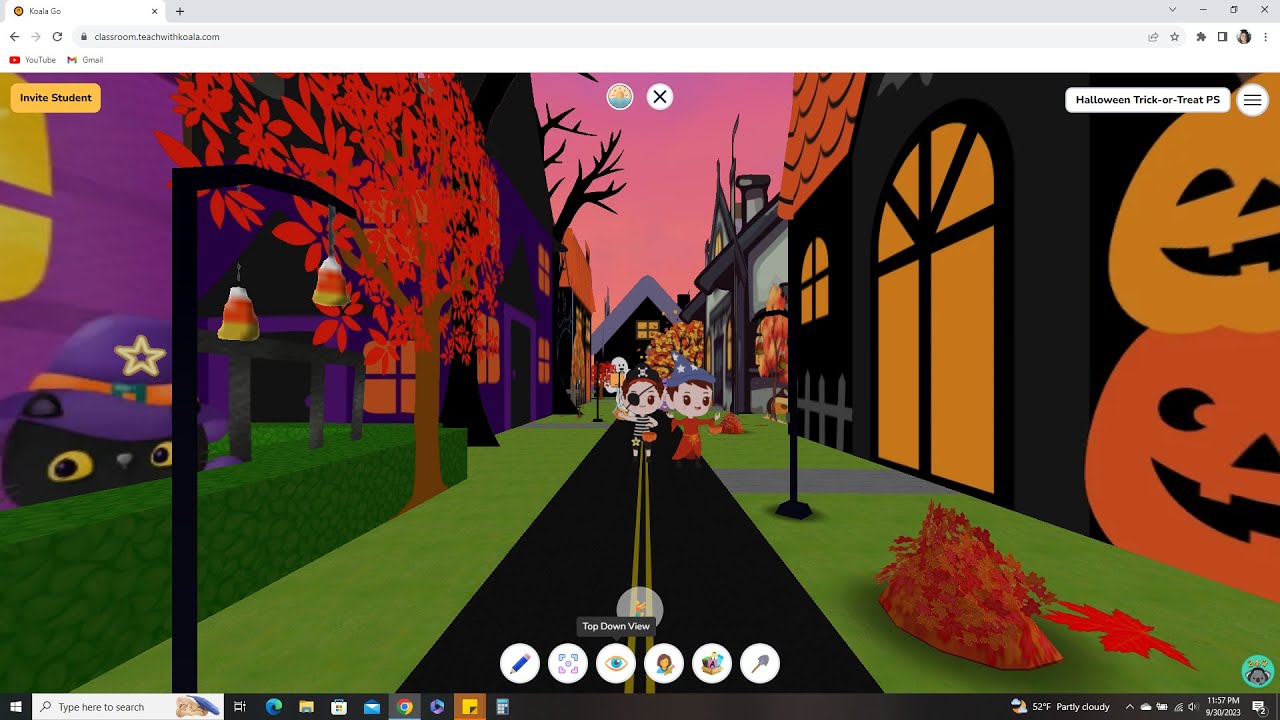Close the Koala Go tab
The width and height of the screenshot is (1280, 720).
(155, 11)
